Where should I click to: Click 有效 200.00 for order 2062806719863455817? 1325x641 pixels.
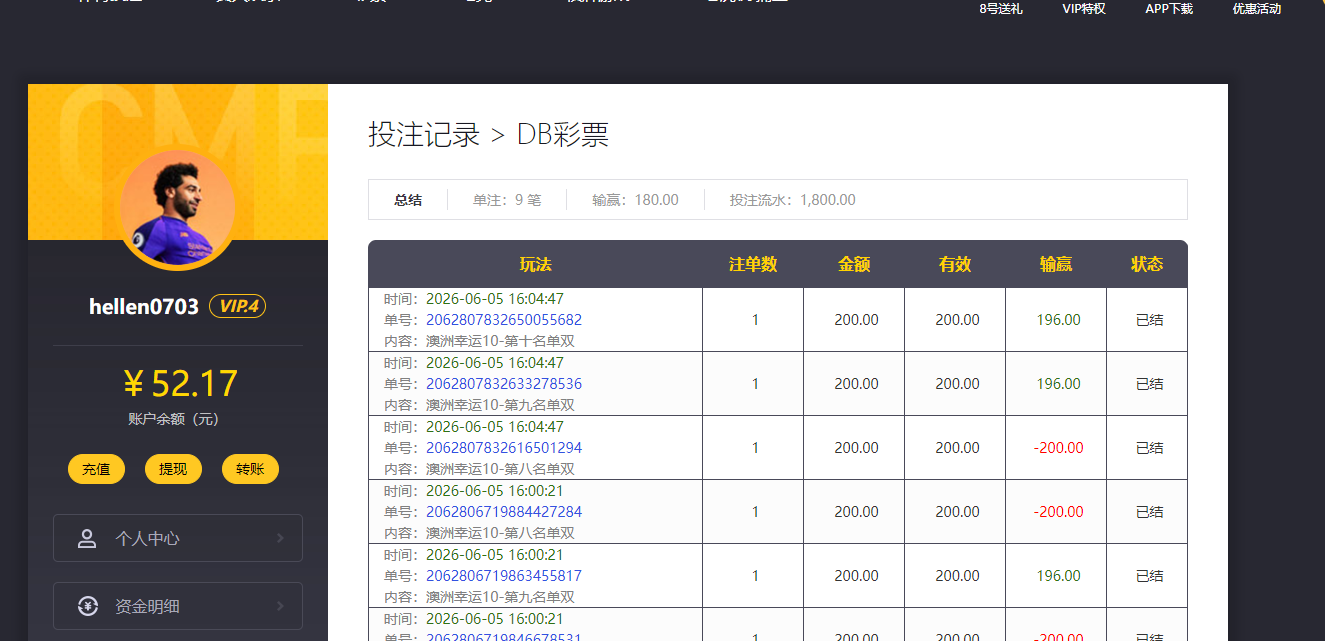coord(957,576)
